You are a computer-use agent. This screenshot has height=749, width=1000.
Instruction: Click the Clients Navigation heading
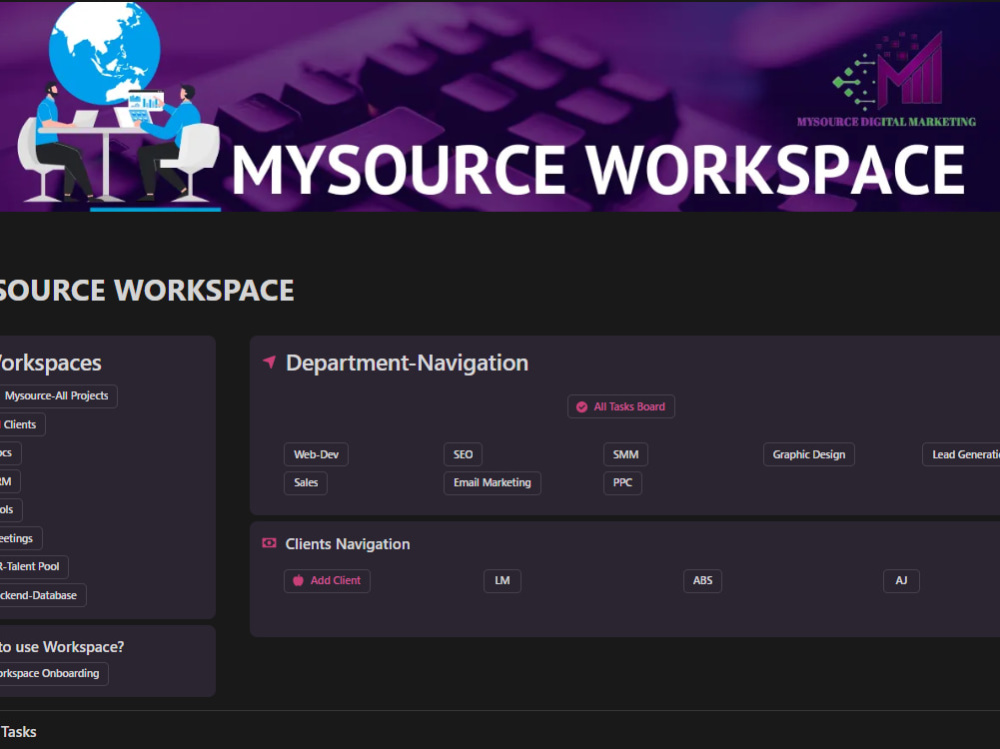tap(348, 544)
